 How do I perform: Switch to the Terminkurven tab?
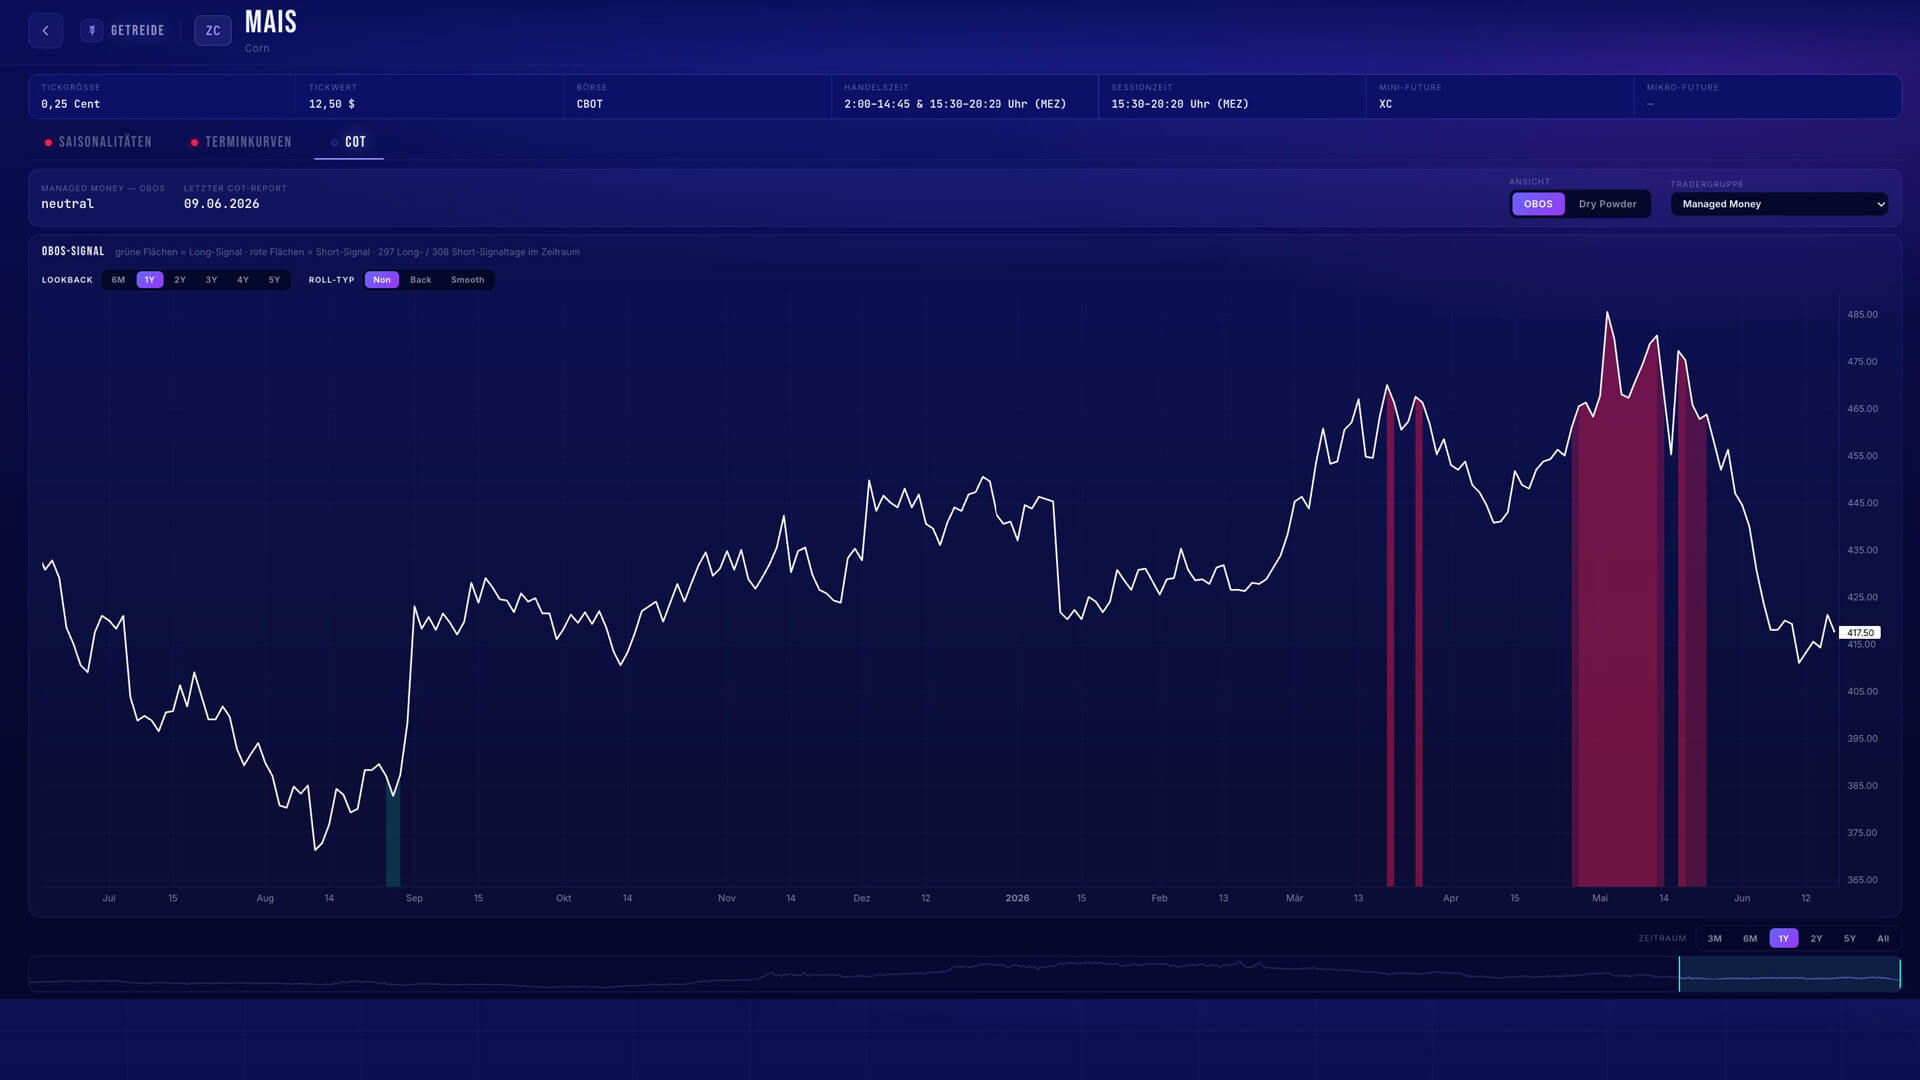tap(241, 142)
